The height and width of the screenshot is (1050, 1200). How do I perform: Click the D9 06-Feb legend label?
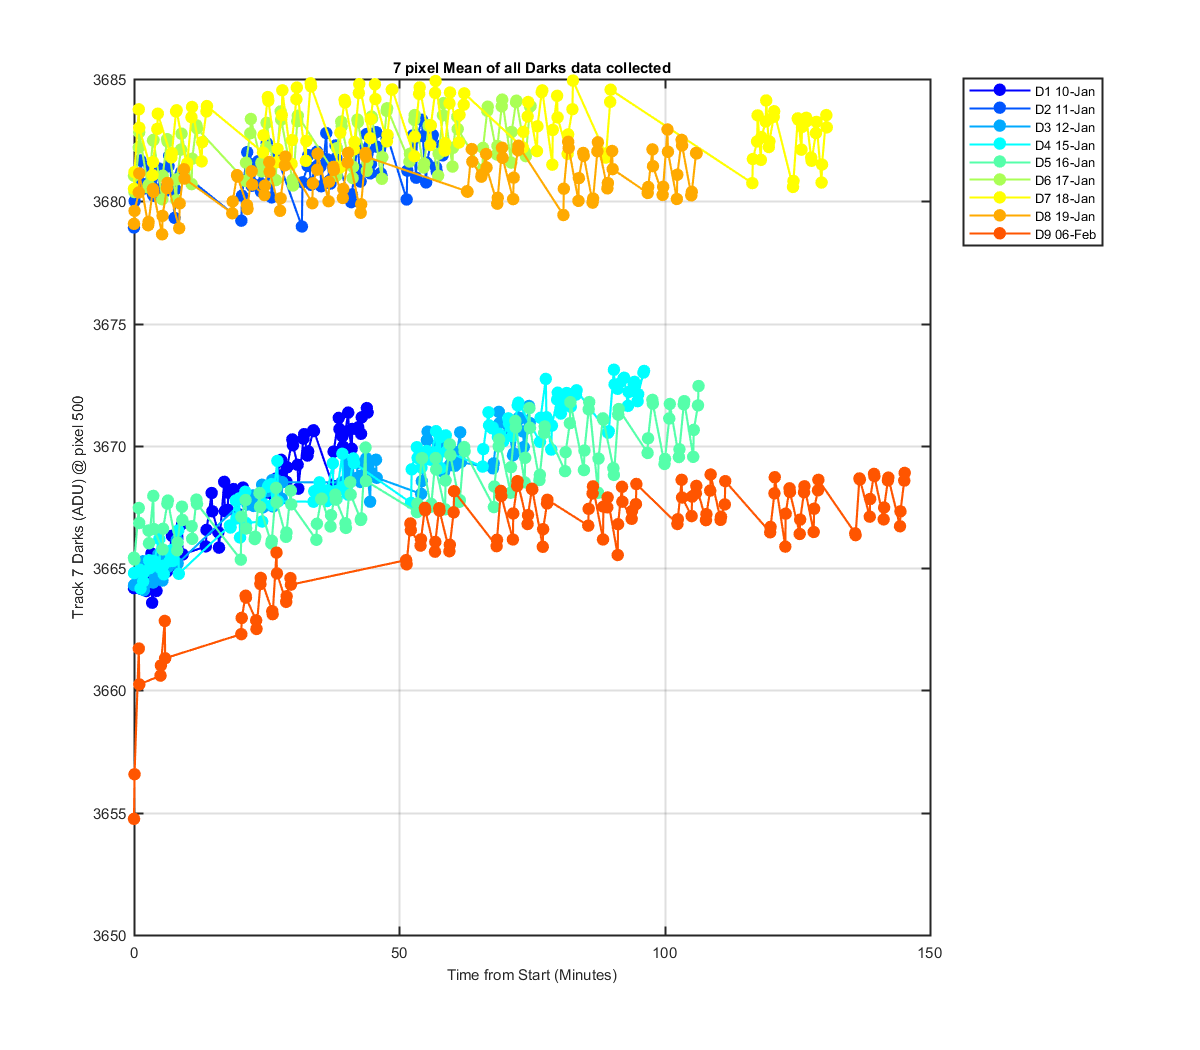point(1065,235)
